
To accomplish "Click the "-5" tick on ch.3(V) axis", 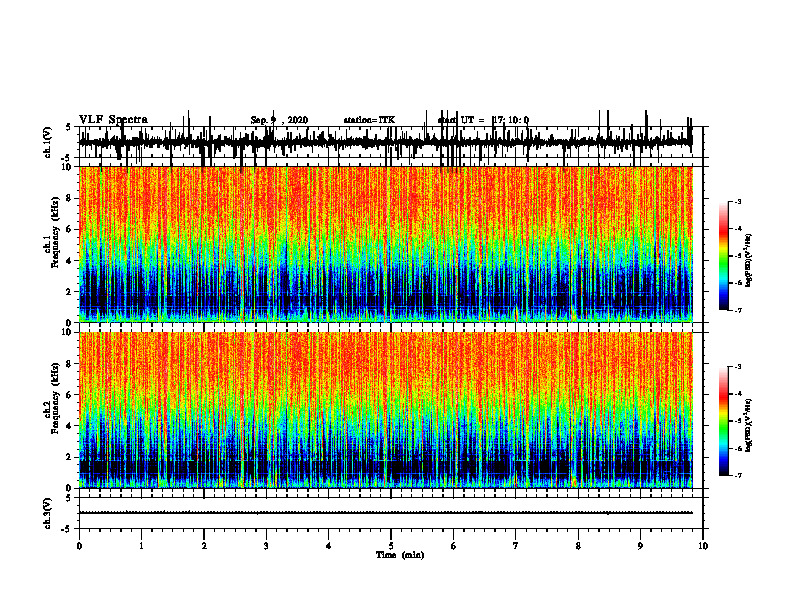I will point(68,529).
